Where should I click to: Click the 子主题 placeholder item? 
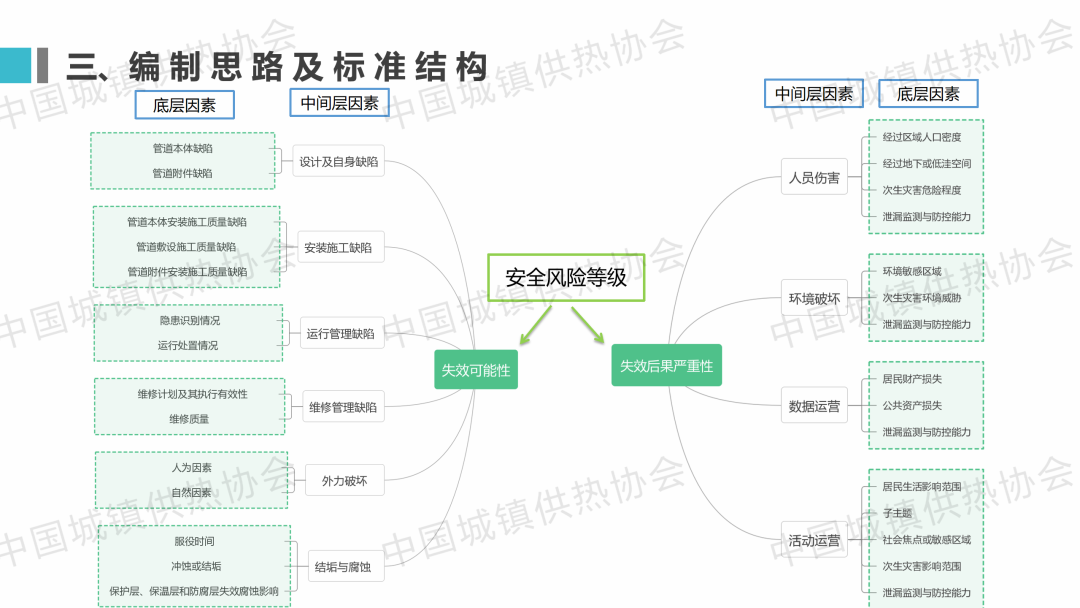pyautogui.click(x=897, y=513)
